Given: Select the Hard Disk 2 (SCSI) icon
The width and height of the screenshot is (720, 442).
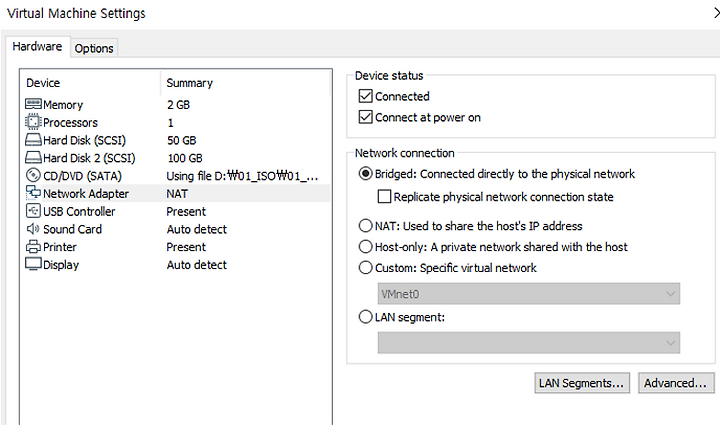Looking at the screenshot, I should [x=33, y=158].
